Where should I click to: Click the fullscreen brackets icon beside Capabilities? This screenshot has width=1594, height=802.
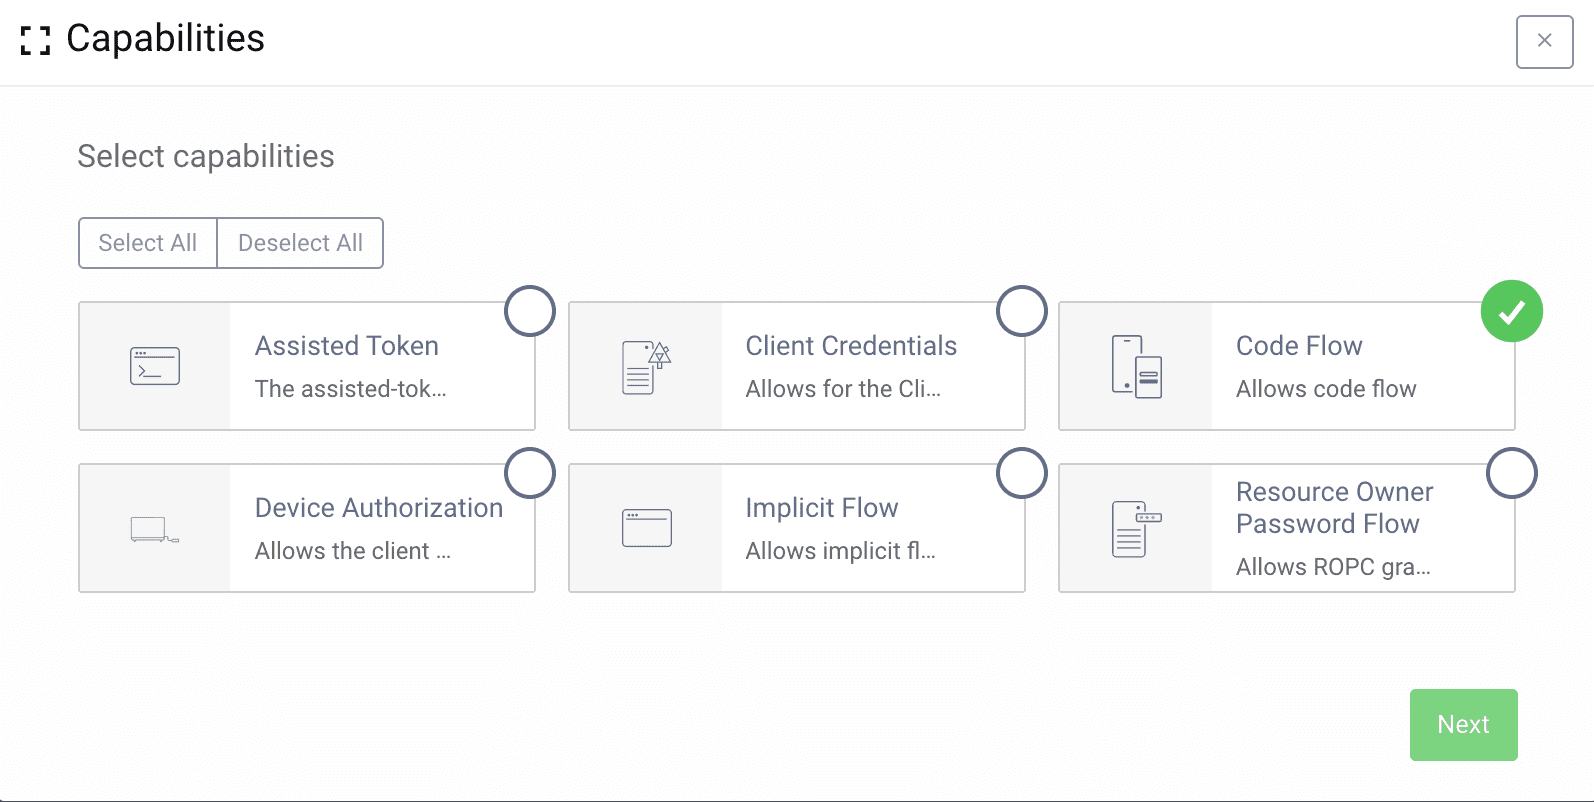tap(36, 40)
